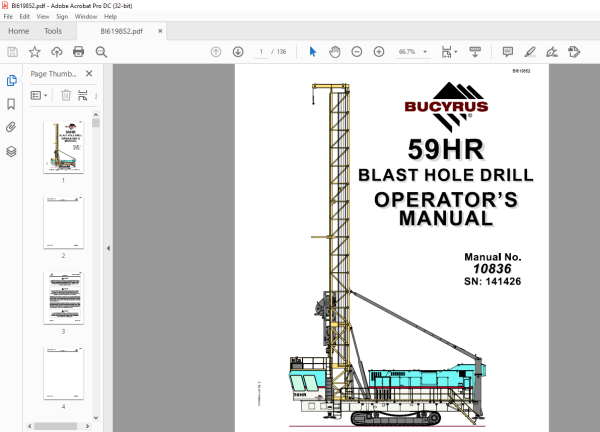Viewport: 600px width, 432px height.
Task: Click thumbnail horizontal scroll left arrow
Action: tap(30, 426)
